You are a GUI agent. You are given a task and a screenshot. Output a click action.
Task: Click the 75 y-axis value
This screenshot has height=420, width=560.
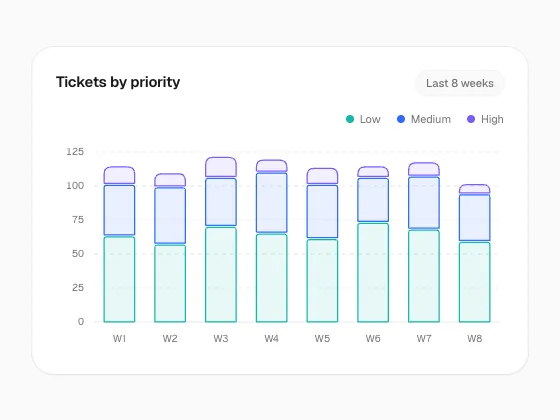point(78,220)
